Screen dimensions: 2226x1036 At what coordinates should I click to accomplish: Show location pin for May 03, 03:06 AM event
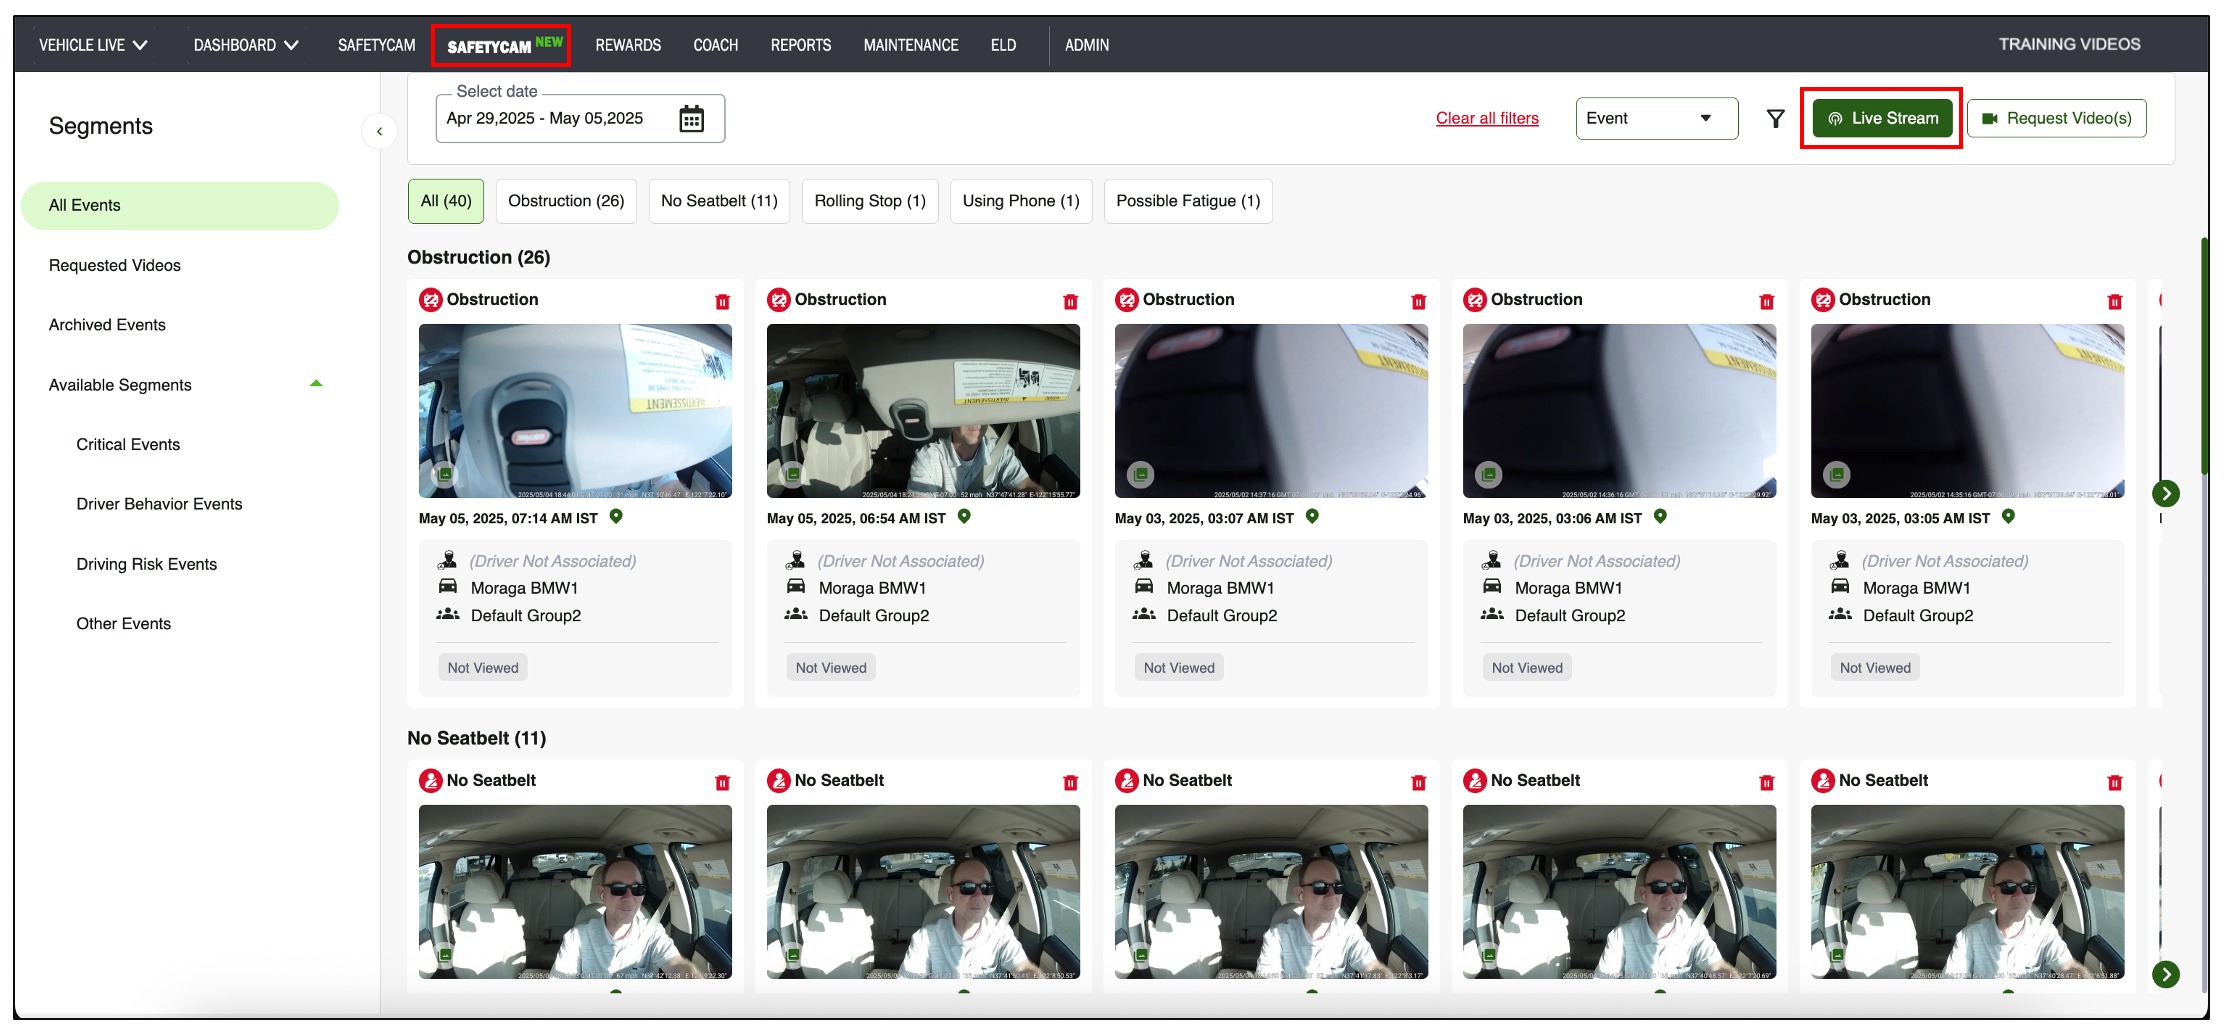[x=1660, y=516]
